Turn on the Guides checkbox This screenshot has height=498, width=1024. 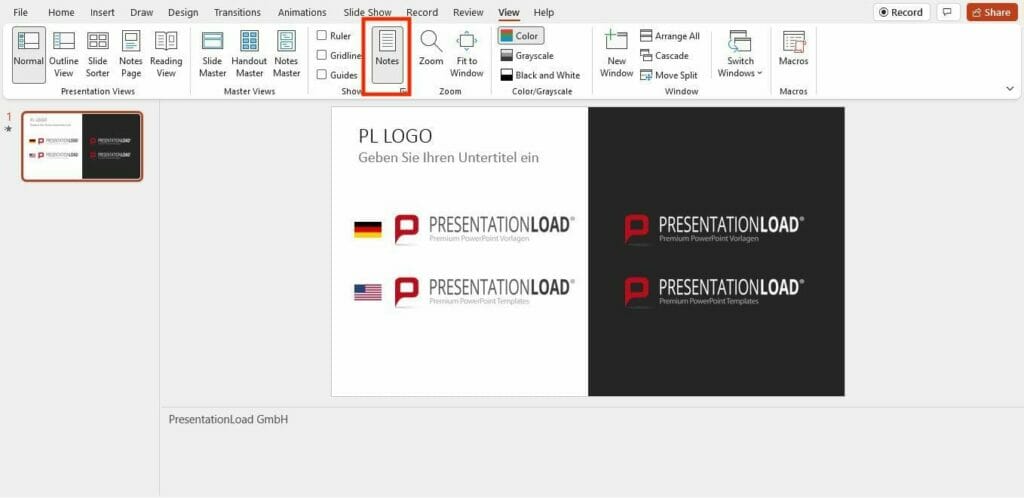click(x=322, y=75)
